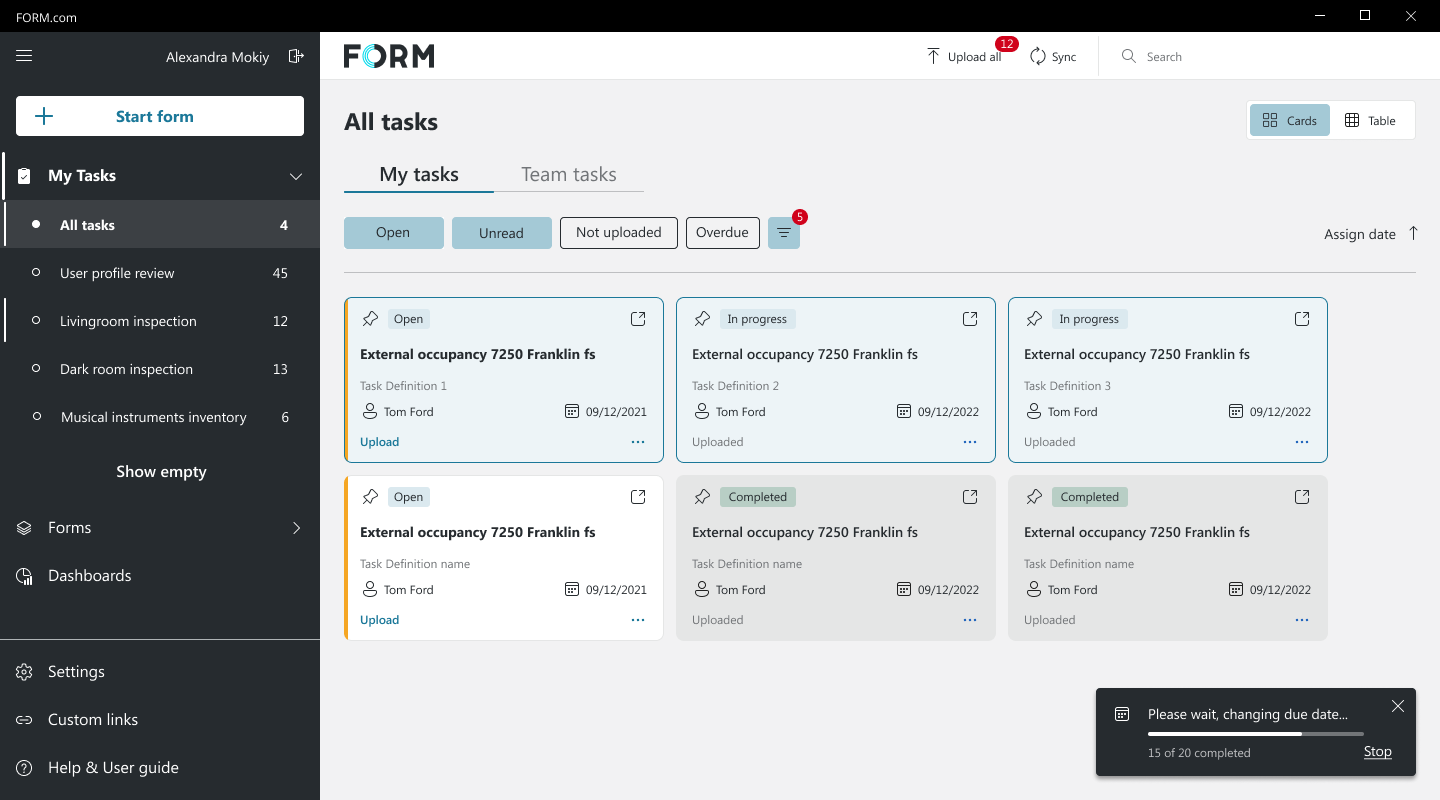Open the filter icon with badge 5
1440x800 pixels.
click(x=784, y=233)
